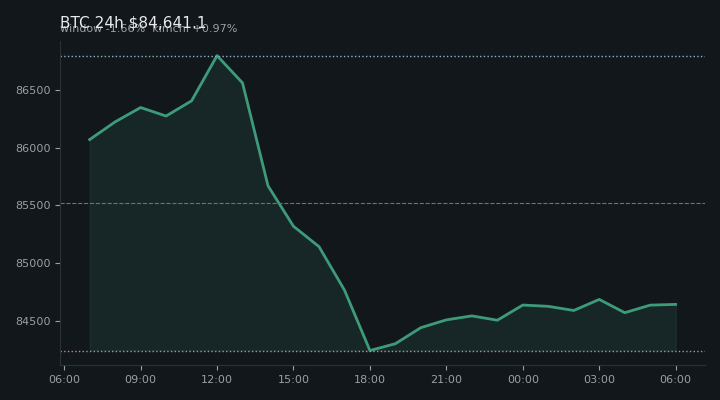Click the "BTC 24h $84,641.1" chart title
The width and height of the screenshot is (720, 400).
[133, 22]
